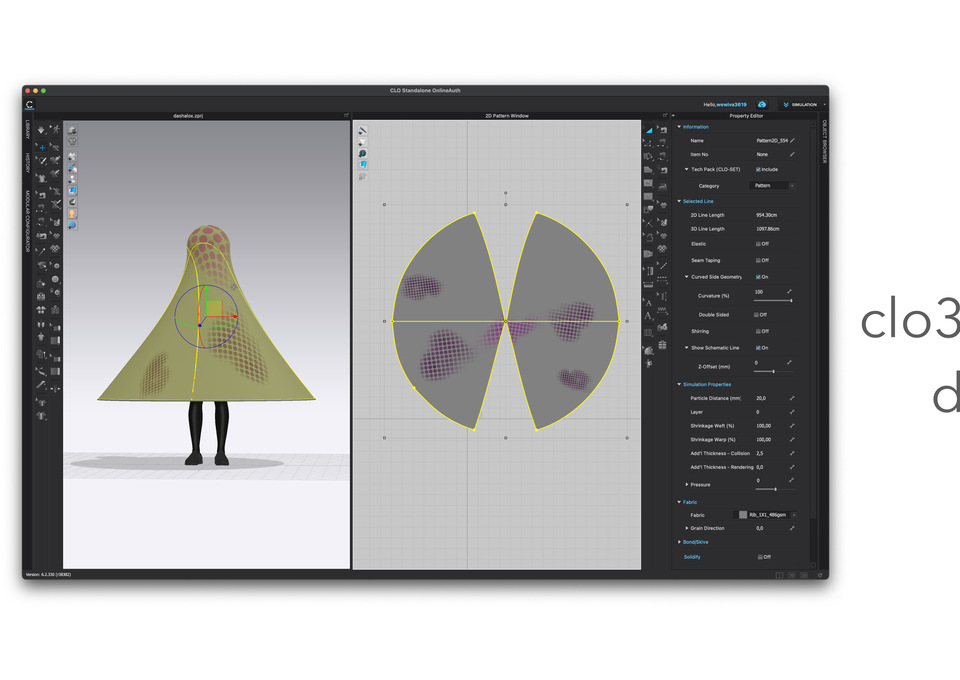Open the Object Browser side tab

pyautogui.click(x=825, y=141)
